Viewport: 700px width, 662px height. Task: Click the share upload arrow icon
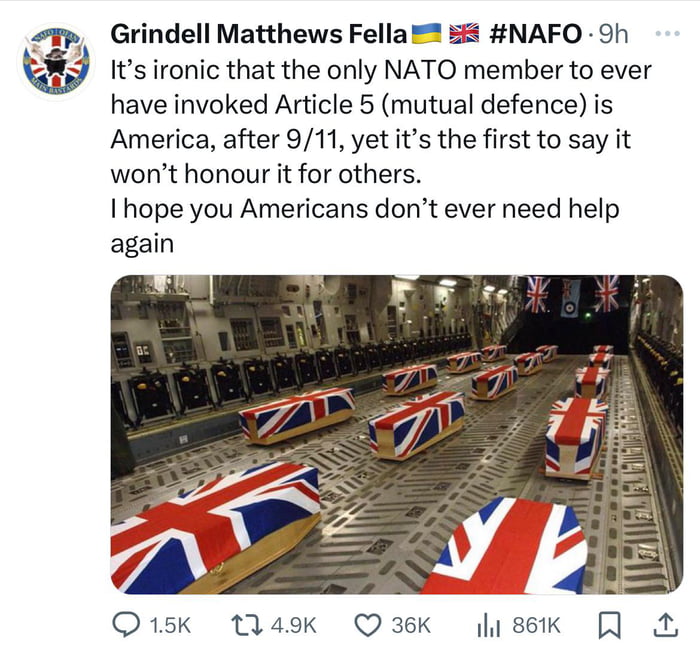click(x=663, y=625)
